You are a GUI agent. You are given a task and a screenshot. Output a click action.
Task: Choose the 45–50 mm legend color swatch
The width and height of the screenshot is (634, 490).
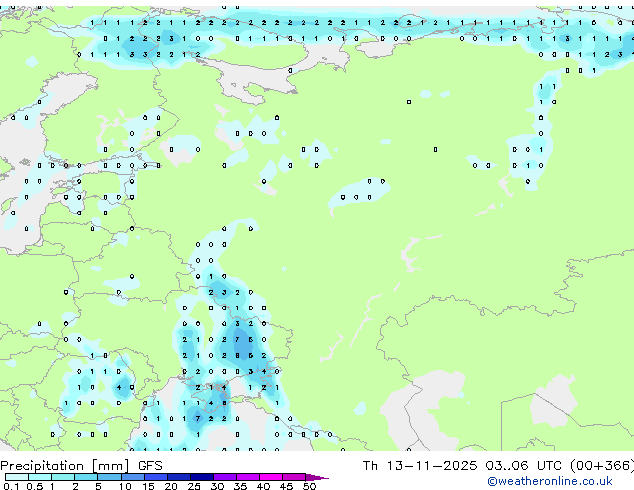[x=294, y=477]
